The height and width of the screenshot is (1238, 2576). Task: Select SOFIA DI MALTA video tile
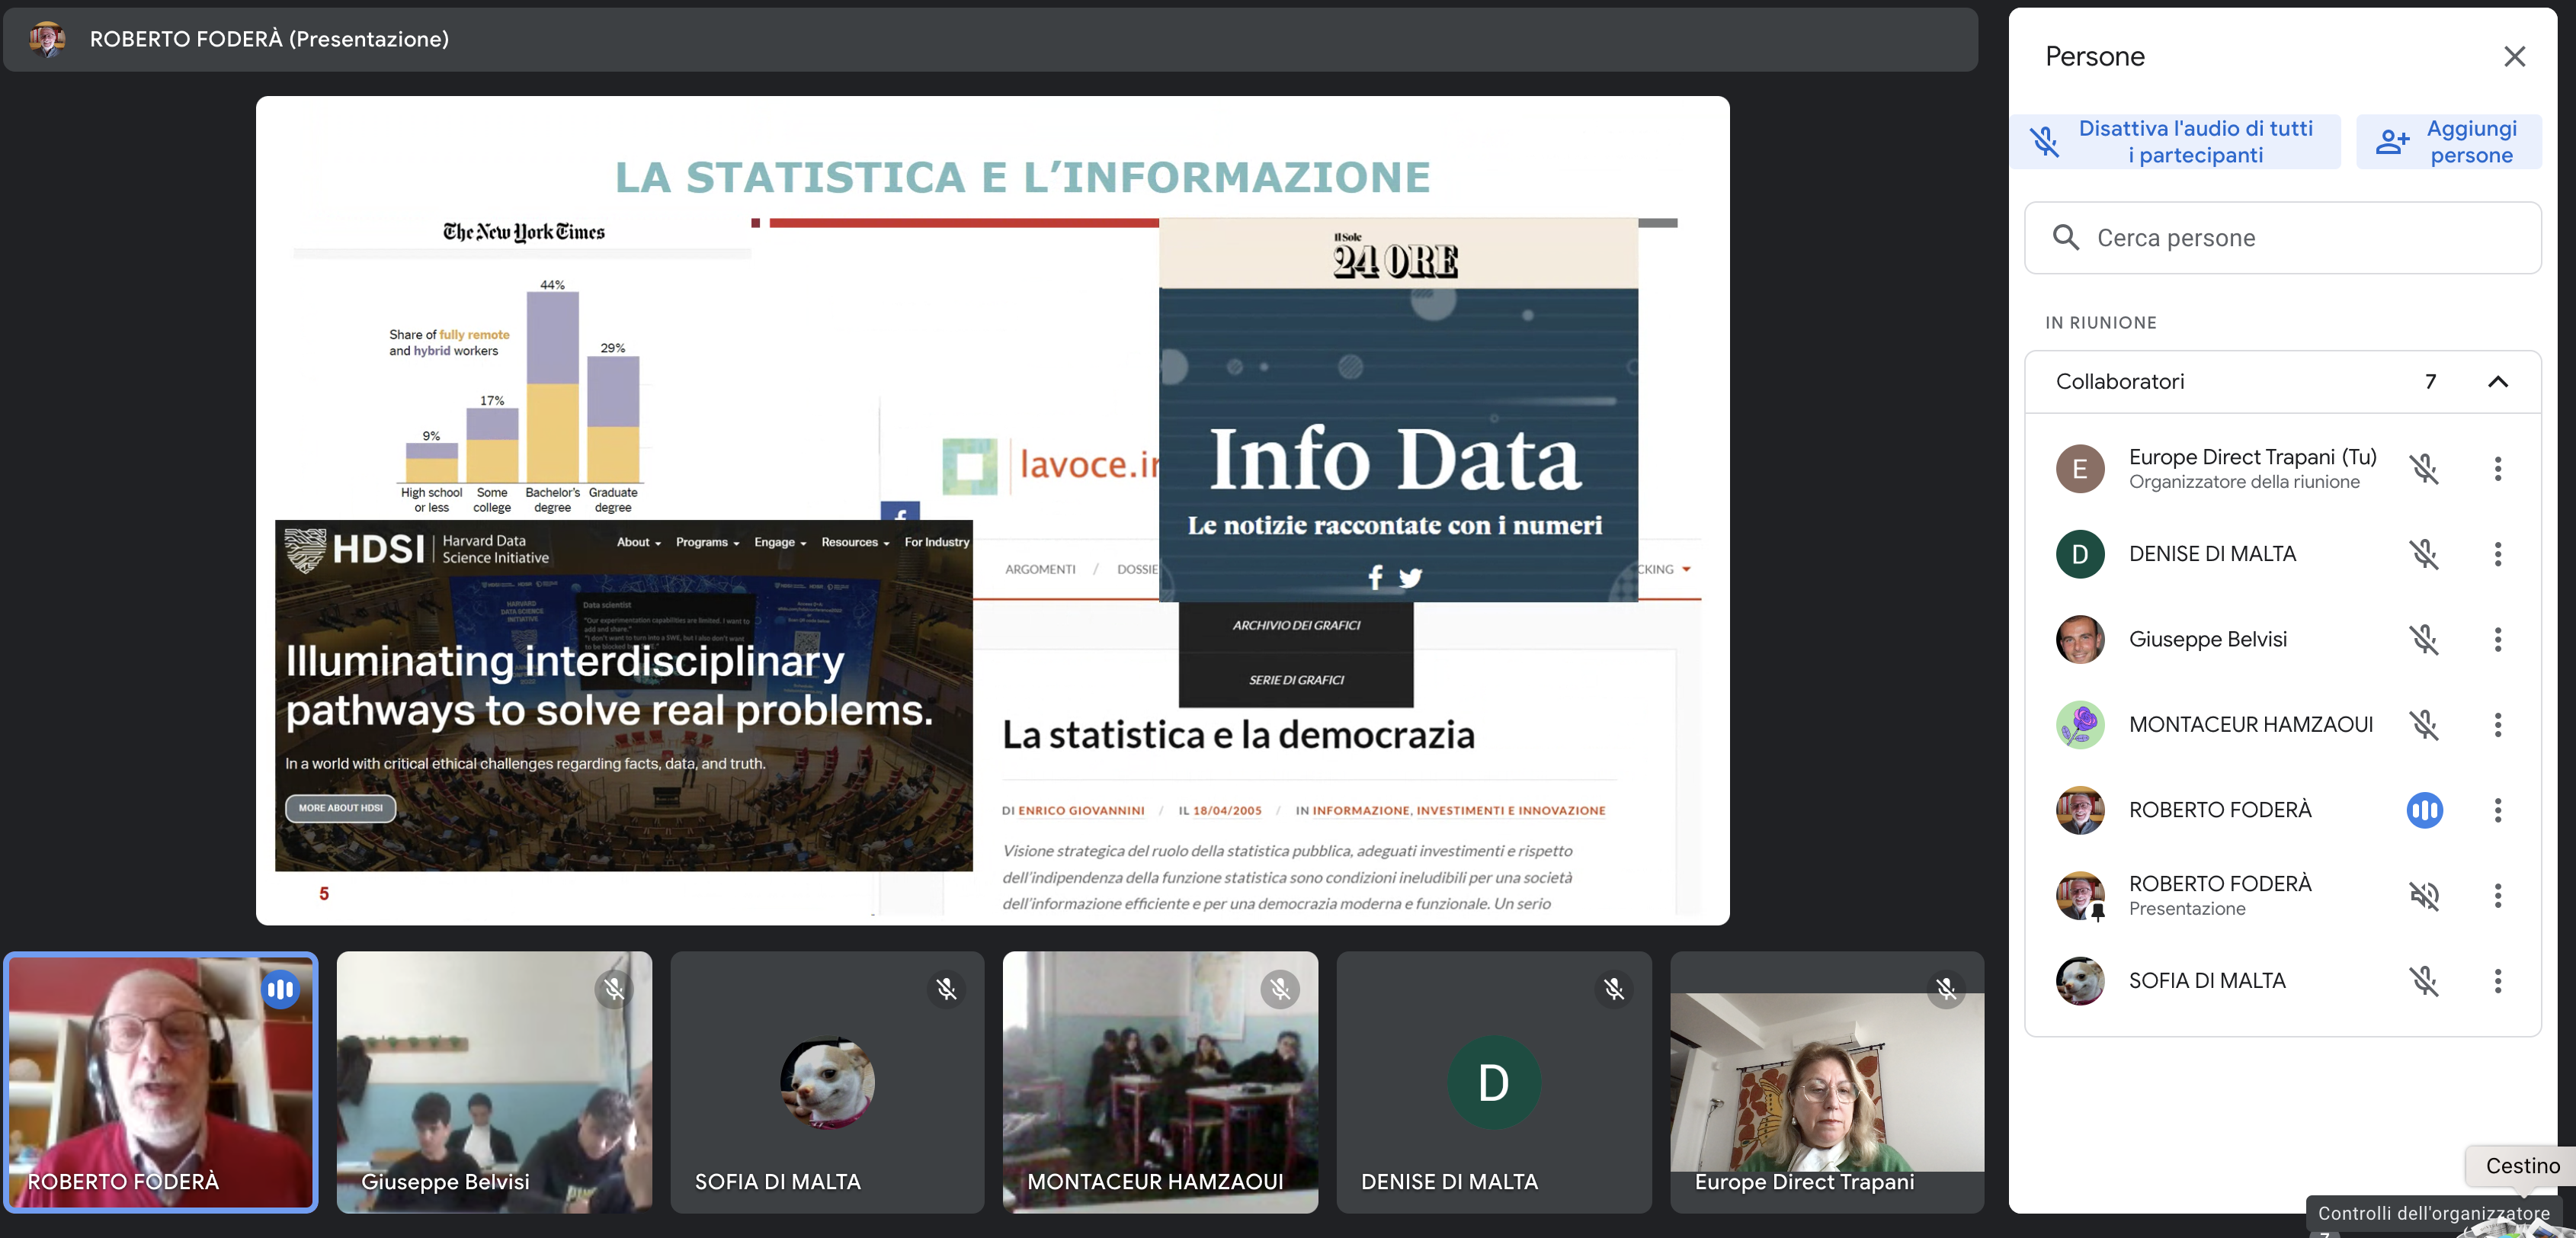(x=827, y=1082)
